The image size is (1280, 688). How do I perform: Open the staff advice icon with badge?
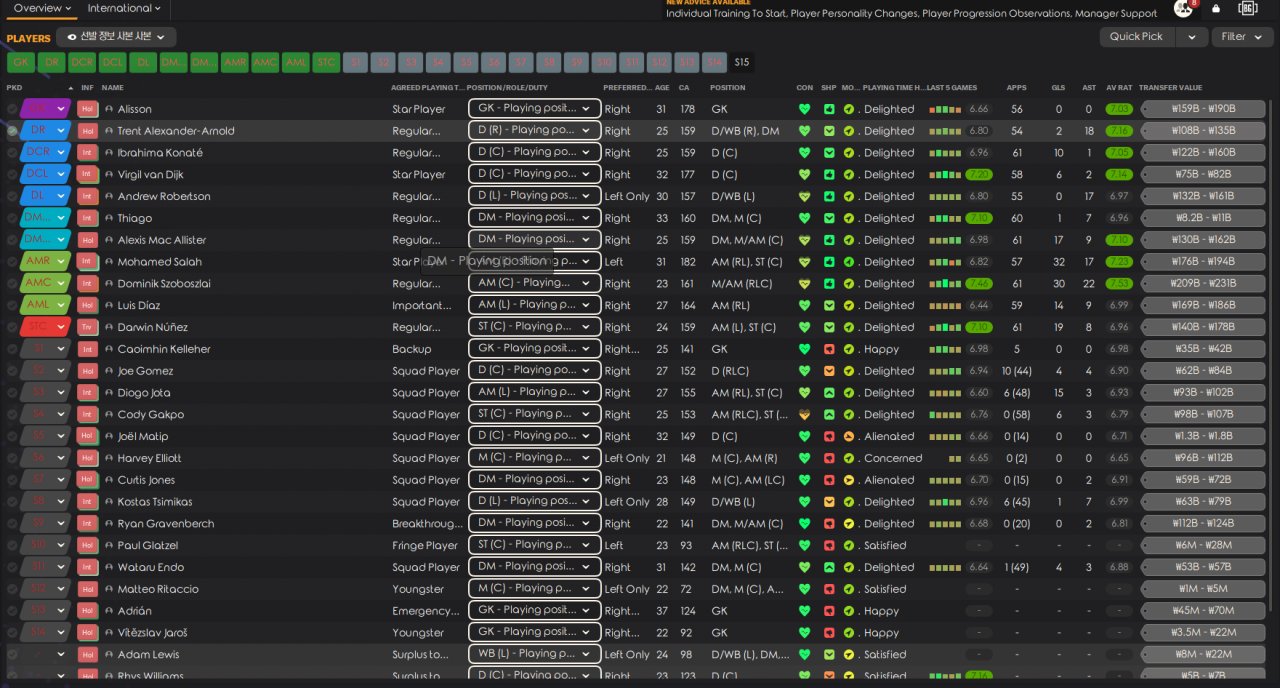pyautogui.click(x=1184, y=8)
